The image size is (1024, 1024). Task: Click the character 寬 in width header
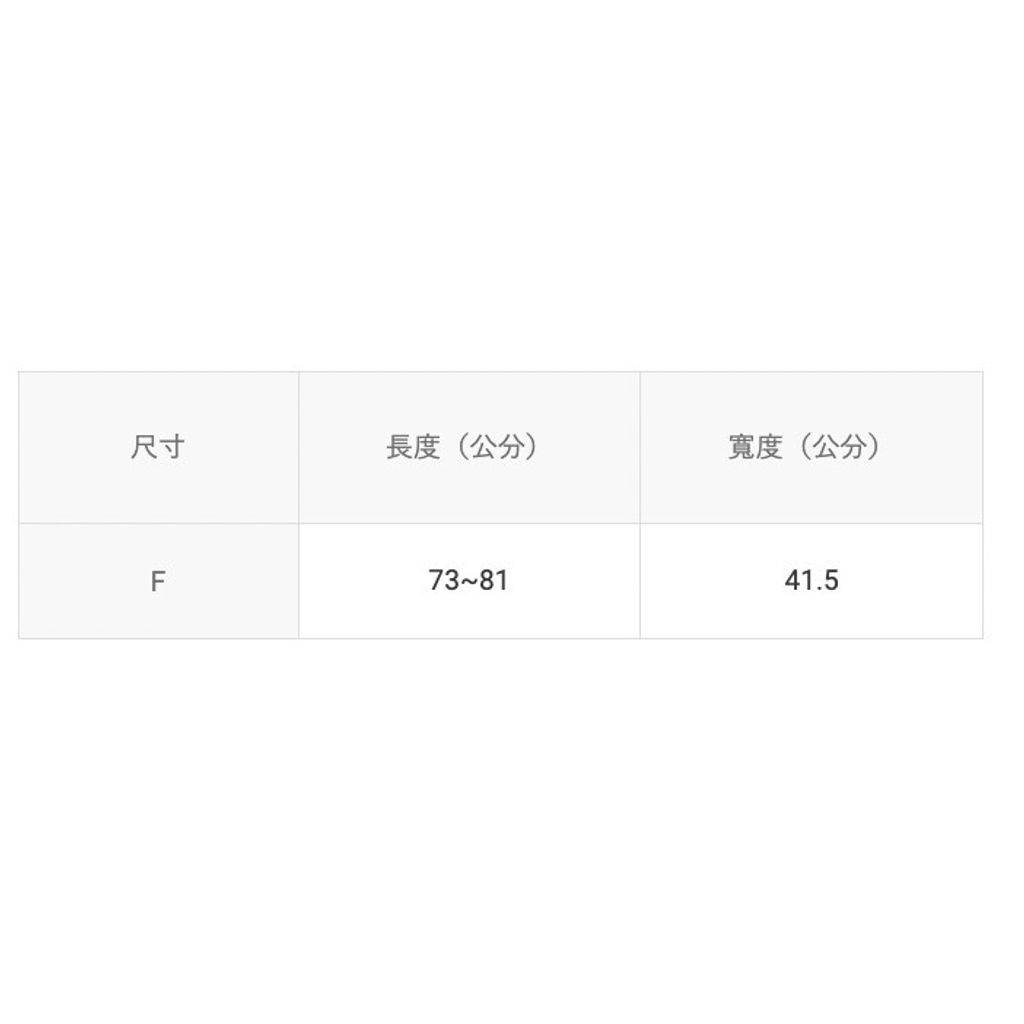[x=741, y=447]
